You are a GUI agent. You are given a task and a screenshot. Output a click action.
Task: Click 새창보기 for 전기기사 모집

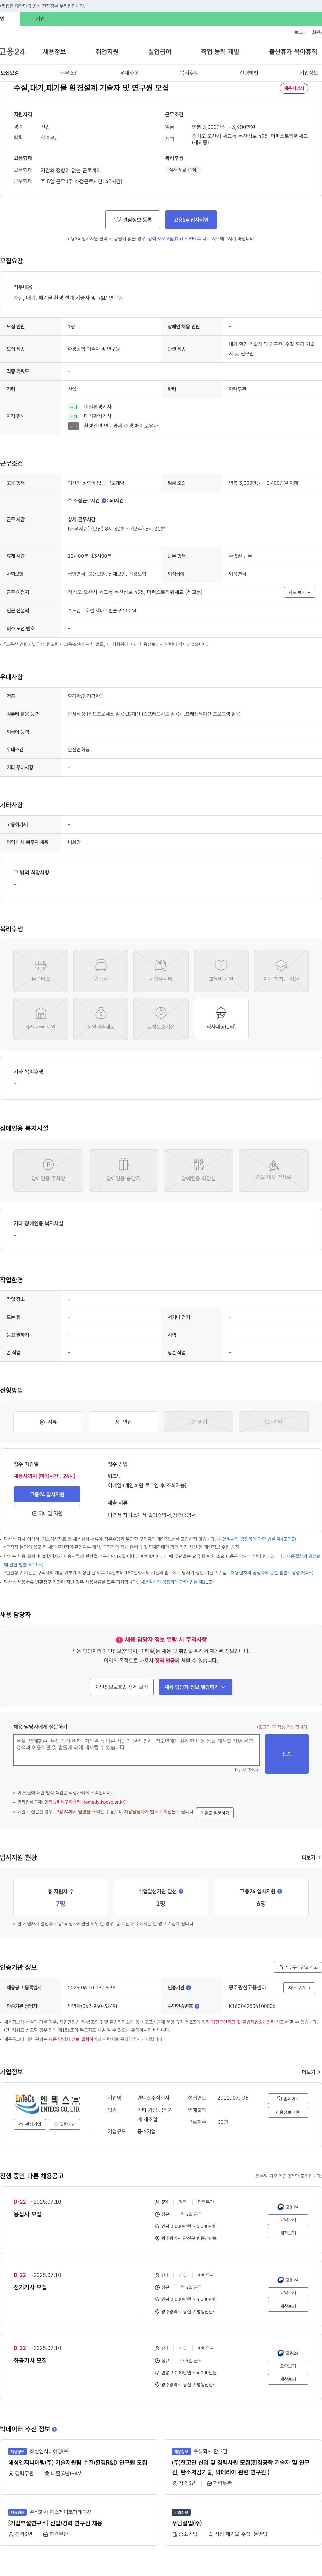[288, 2306]
